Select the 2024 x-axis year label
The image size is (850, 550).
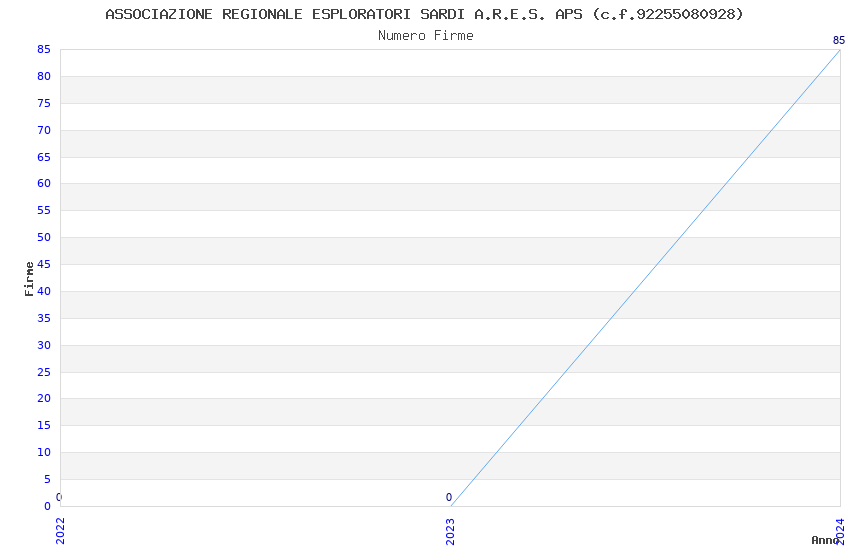(x=840, y=531)
